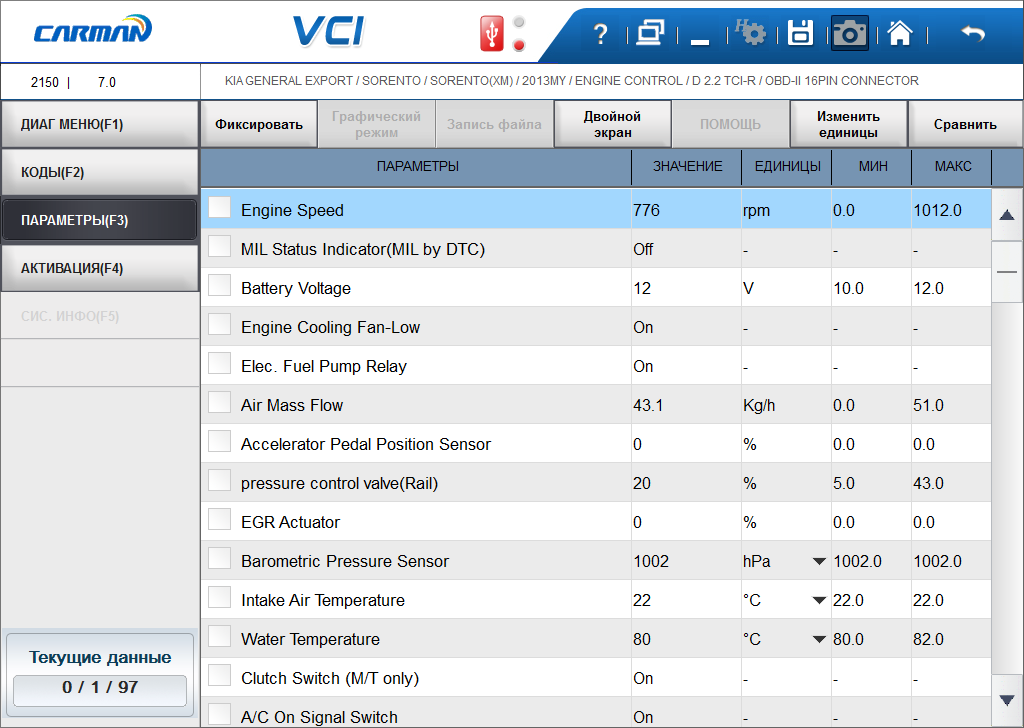Open hPa unit dropdown arrow
This screenshot has width=1024, height=728.
coord(819,562)
